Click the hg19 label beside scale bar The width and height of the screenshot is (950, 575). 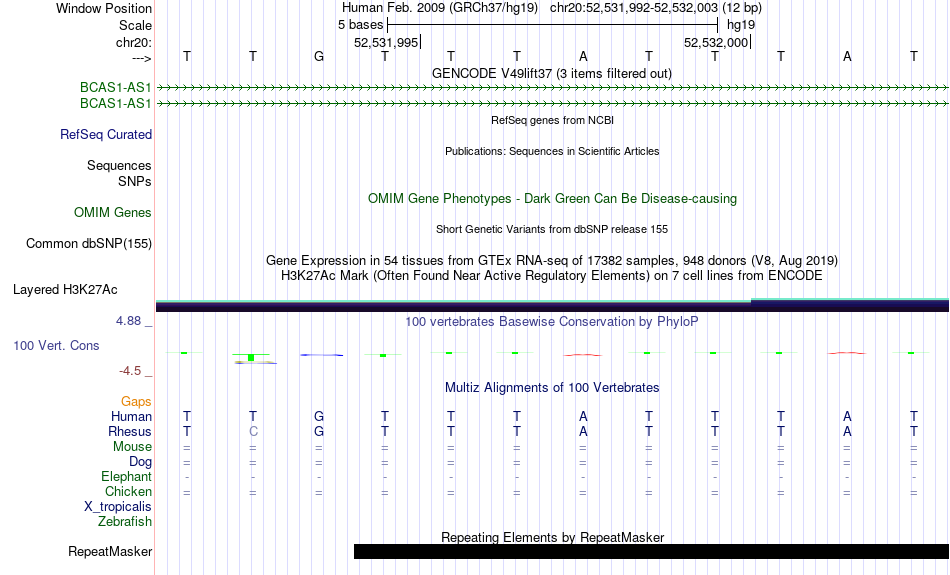[741, 25]
